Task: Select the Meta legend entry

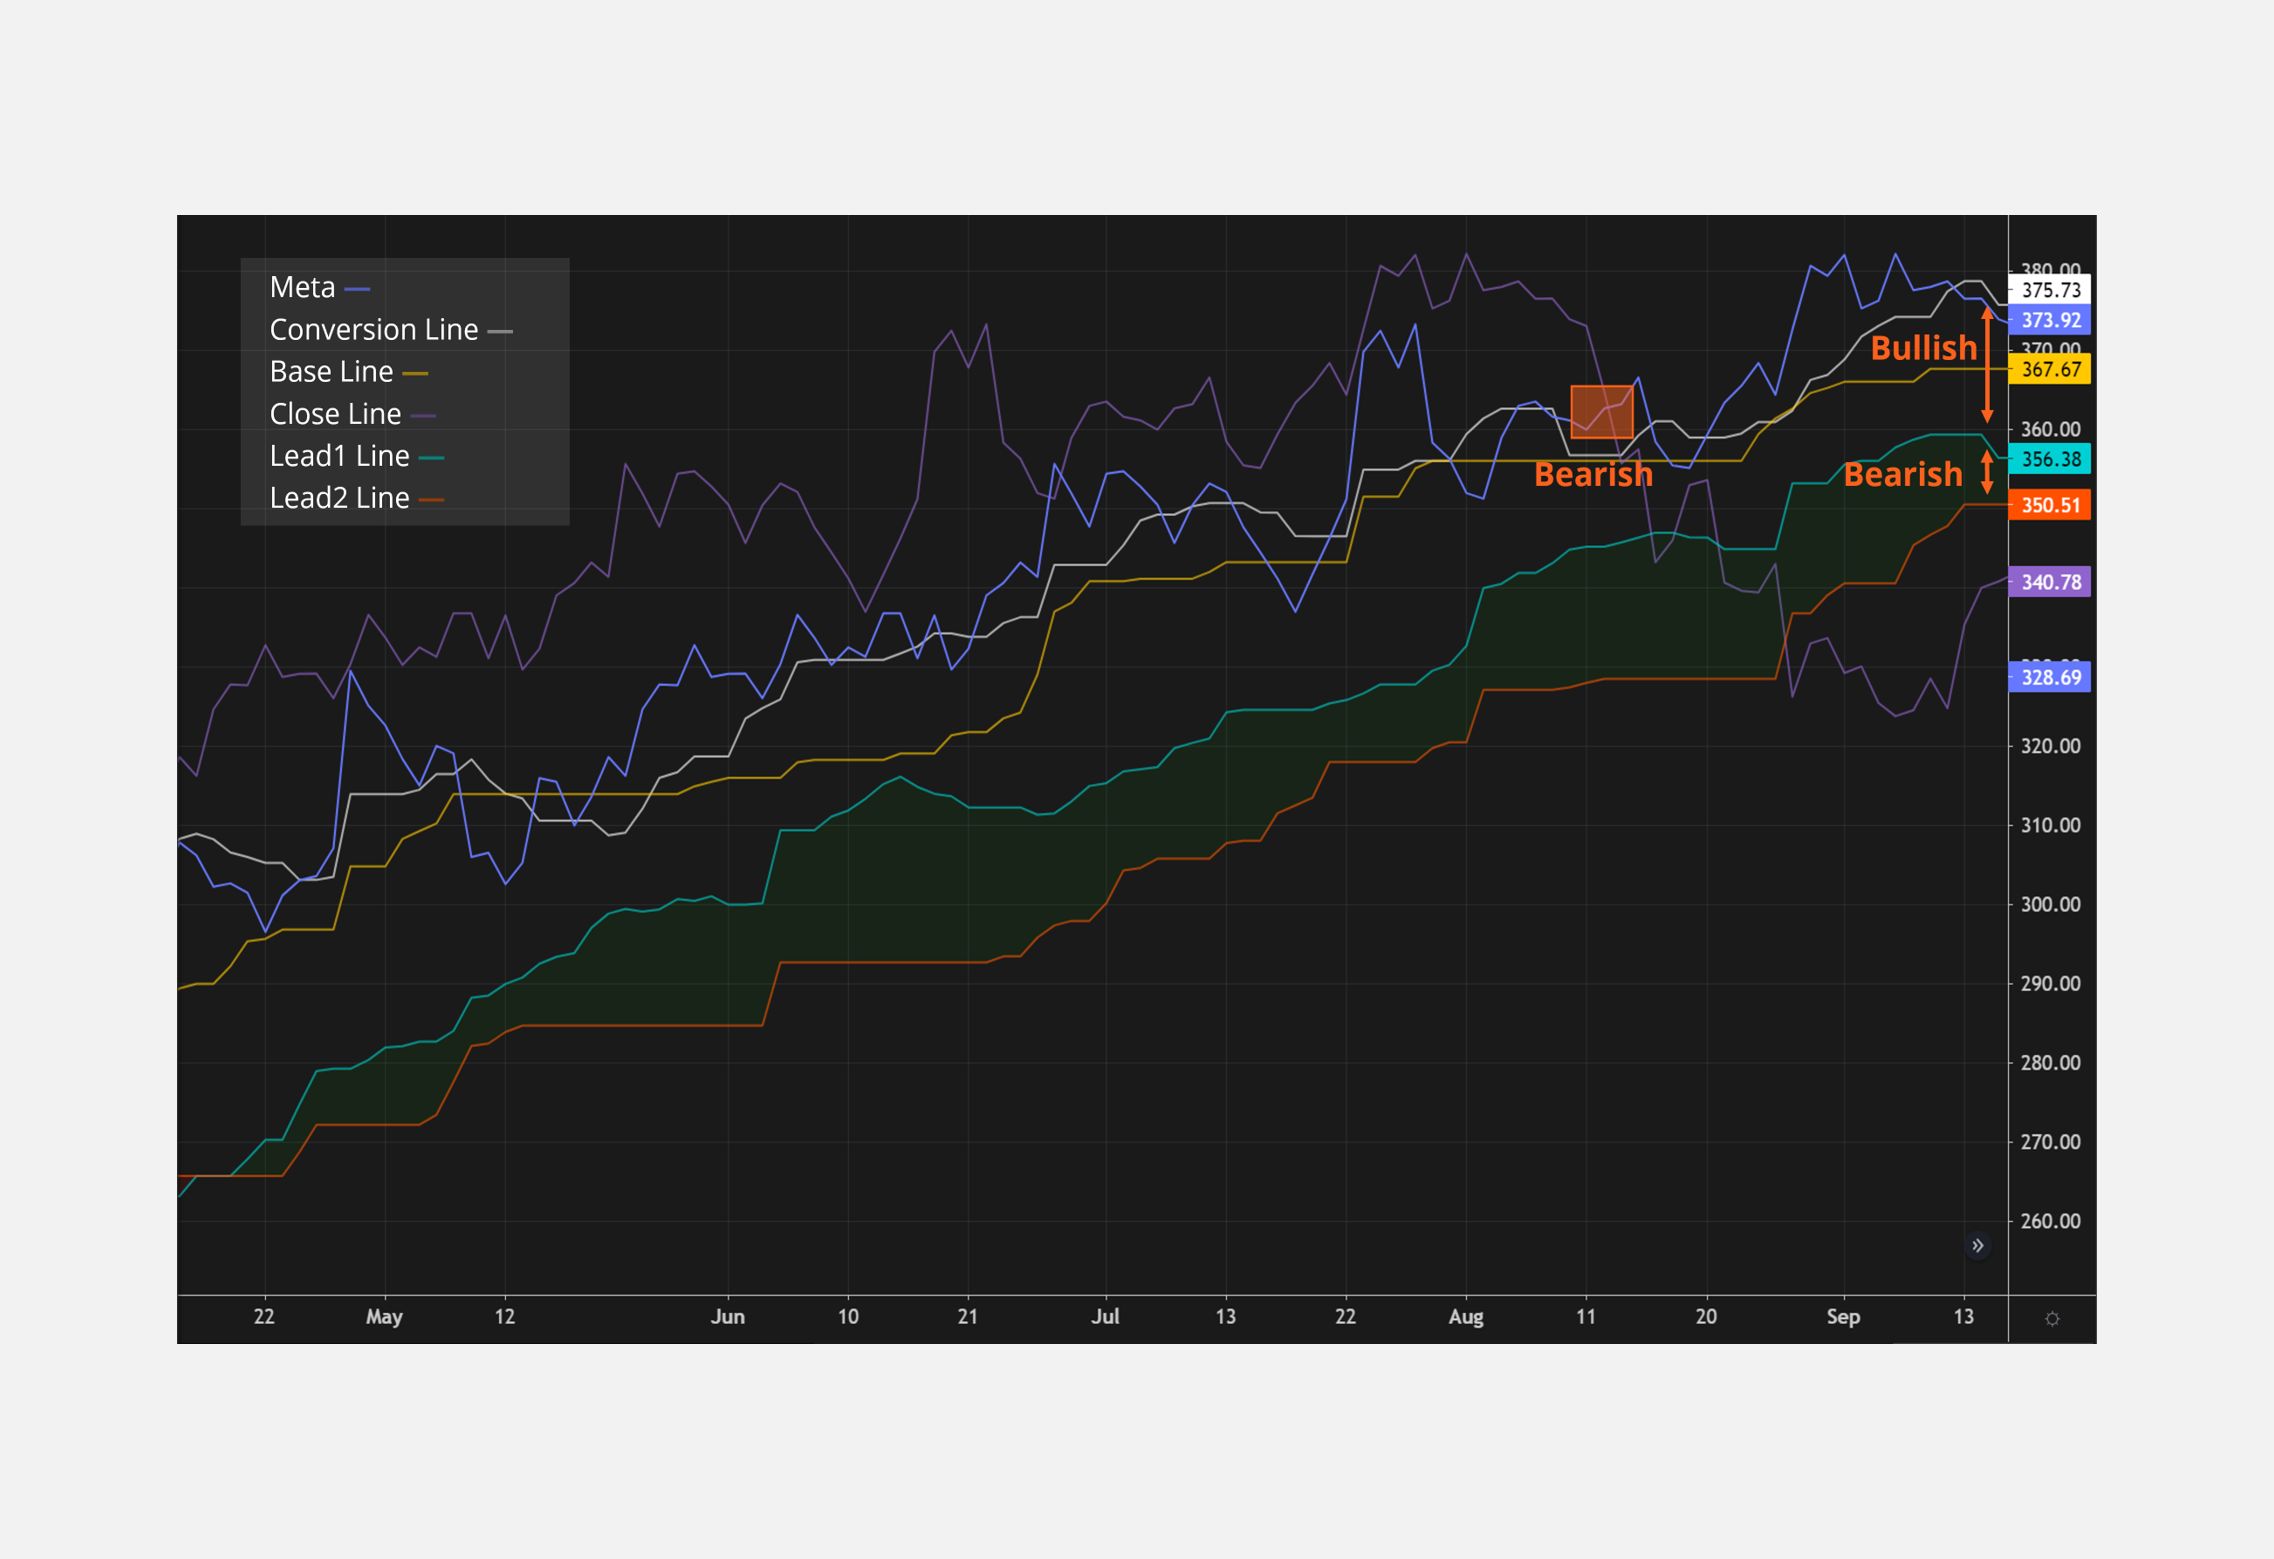Action: pyautogui.click(x=303, y=288)
